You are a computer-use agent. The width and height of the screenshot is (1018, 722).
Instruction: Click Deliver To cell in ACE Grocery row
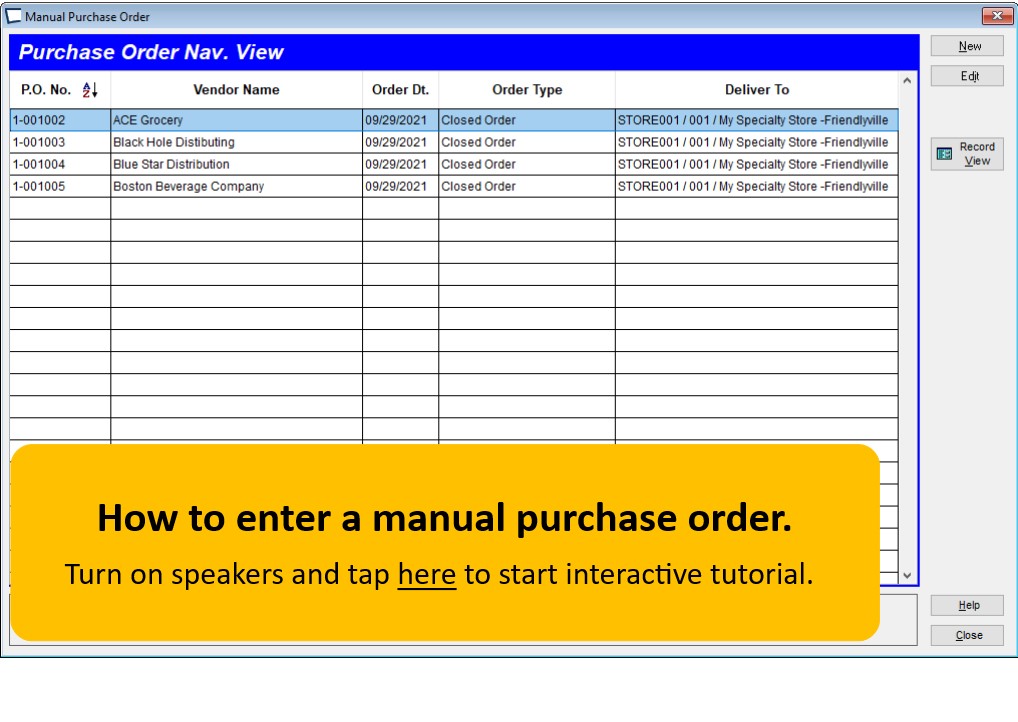(x=757, y=120)
